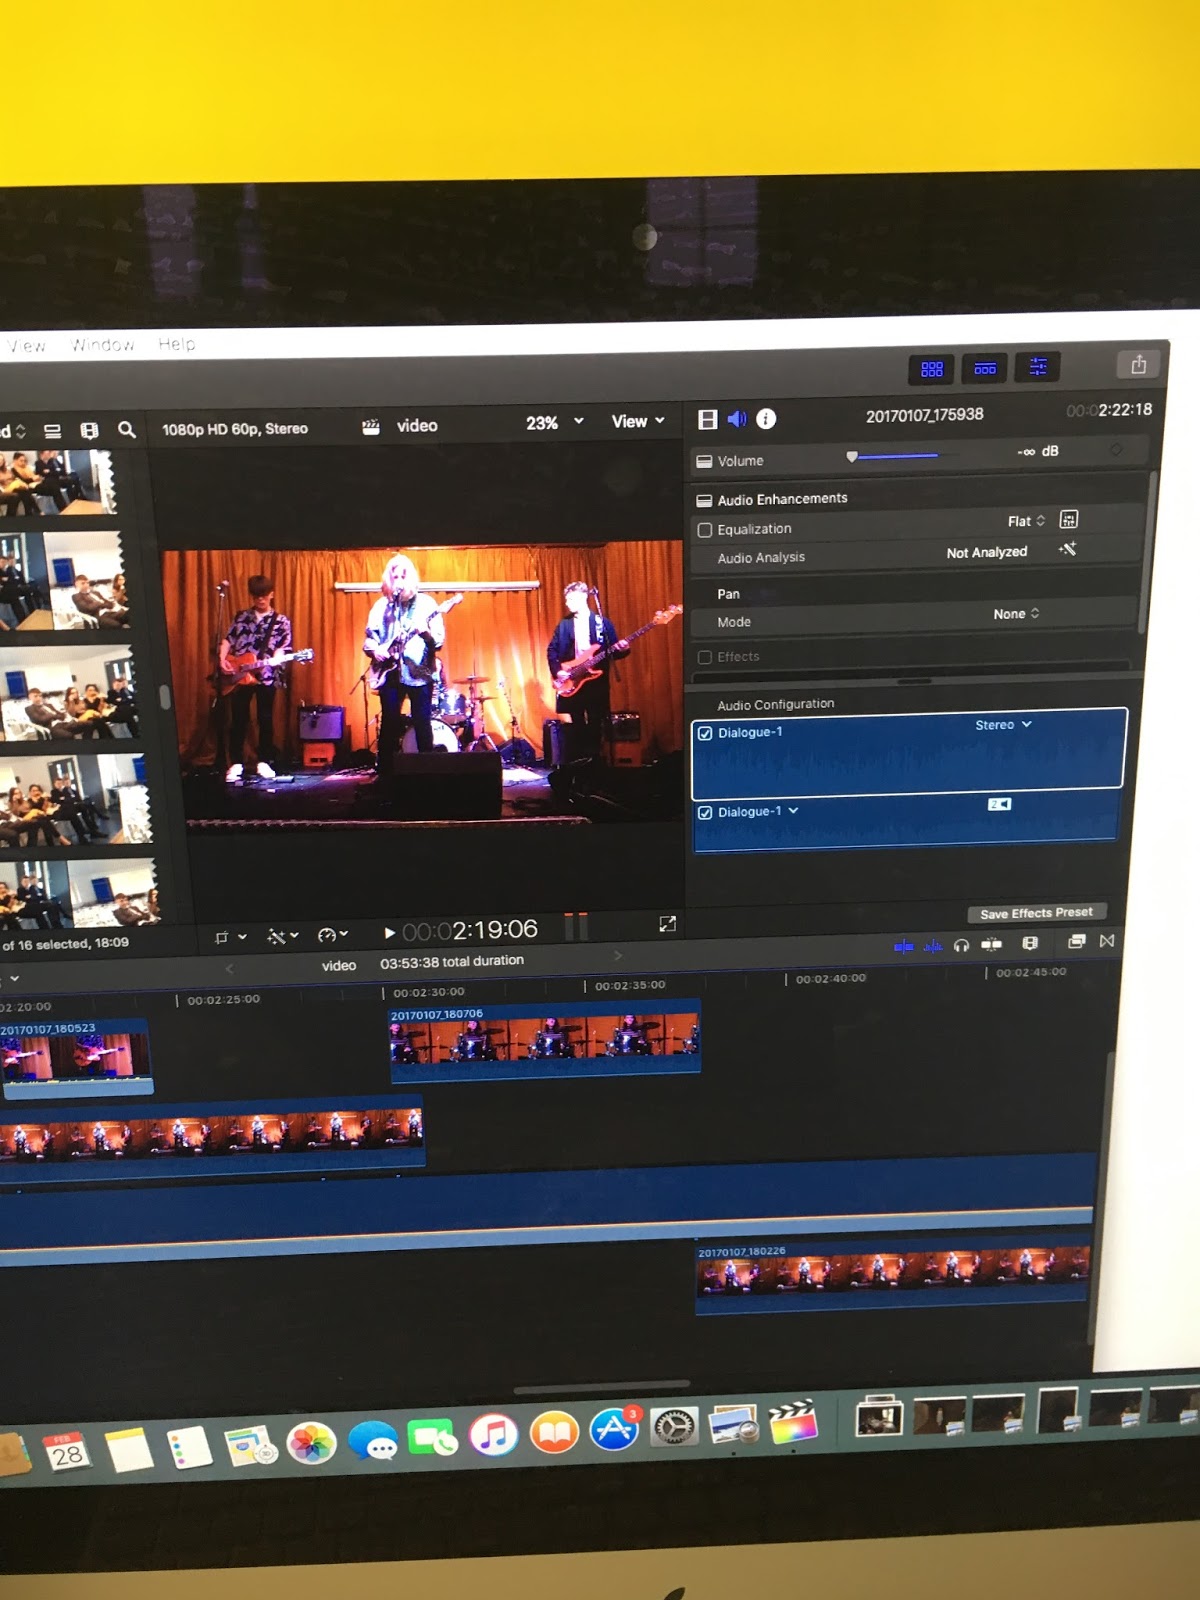Toggle the inspector panel sliders button
The height and width of the screenshot is (1600, 1200).
click(1038, 367)
